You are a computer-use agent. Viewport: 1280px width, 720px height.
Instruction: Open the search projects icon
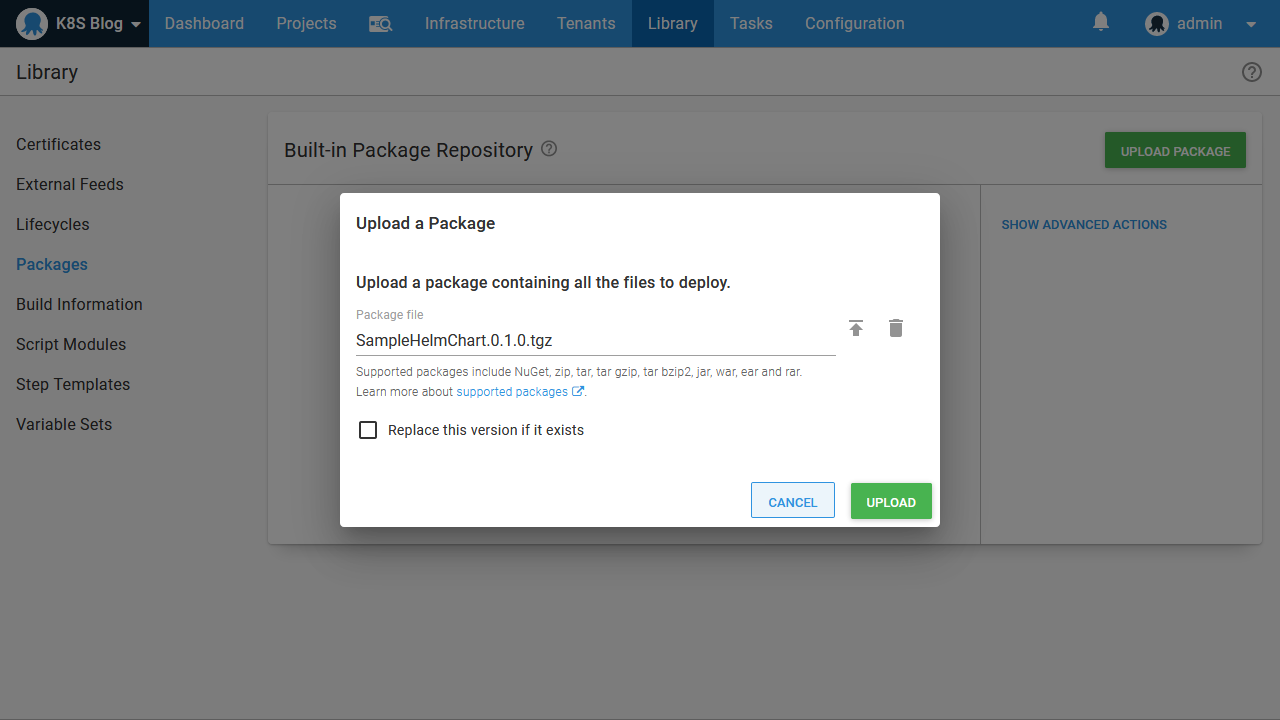coord(380,24)
